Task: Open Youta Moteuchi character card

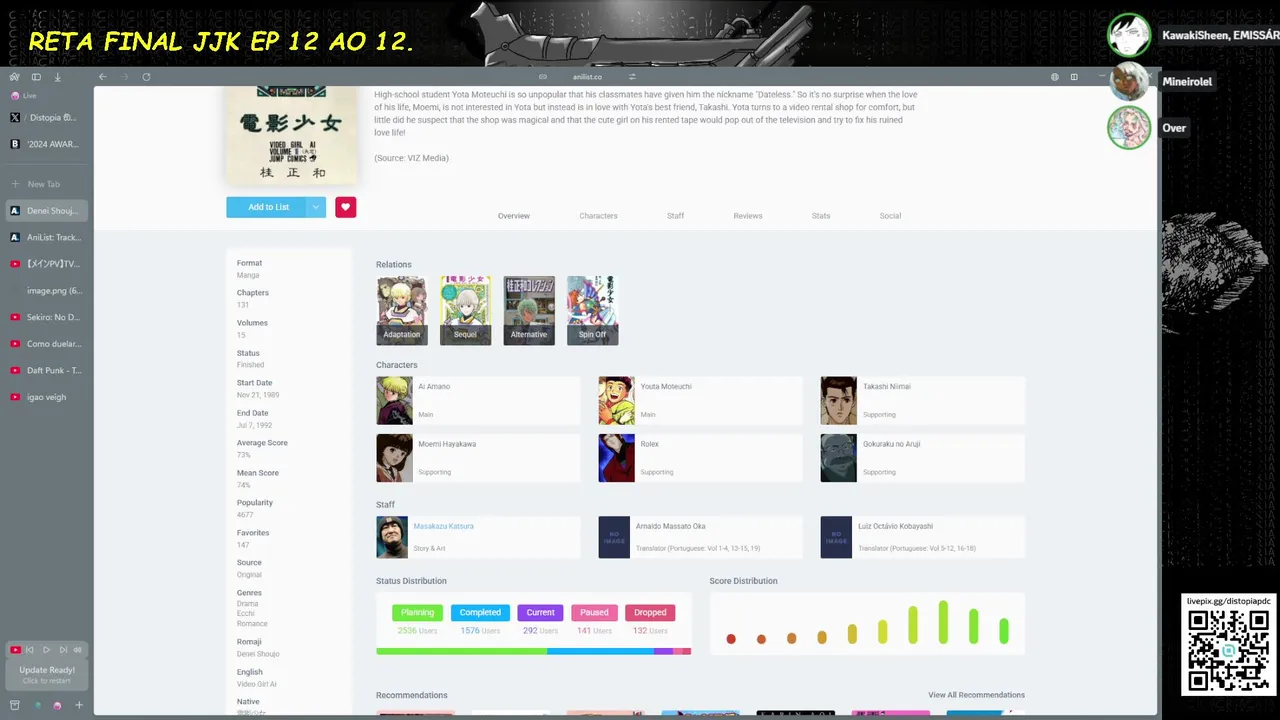Action: 700,400
